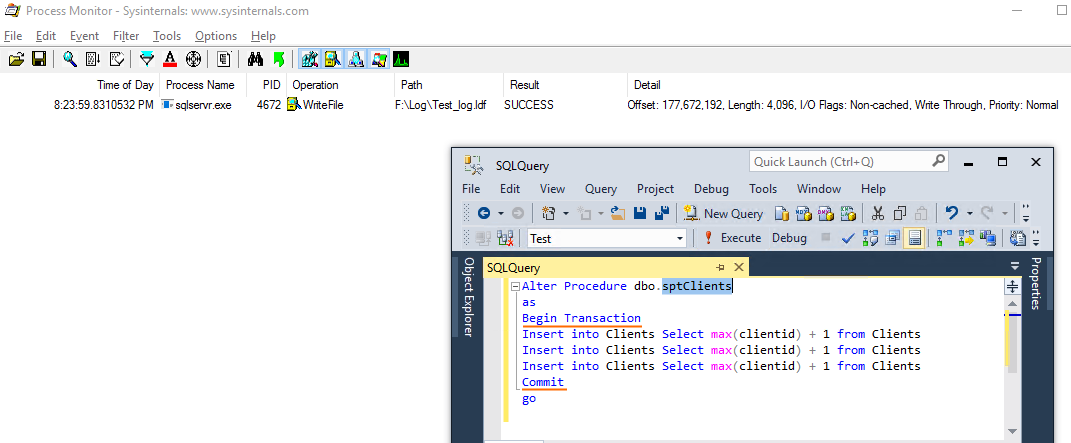1071x443 pixels.
Task: Open upper SSMS toolbar overflow options
Action: (1026, 214)
